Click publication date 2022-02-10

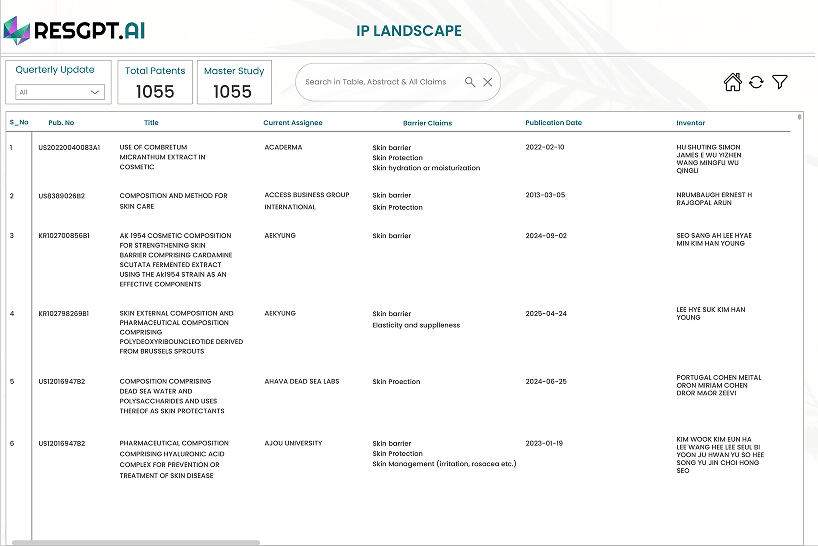(545, 147)
